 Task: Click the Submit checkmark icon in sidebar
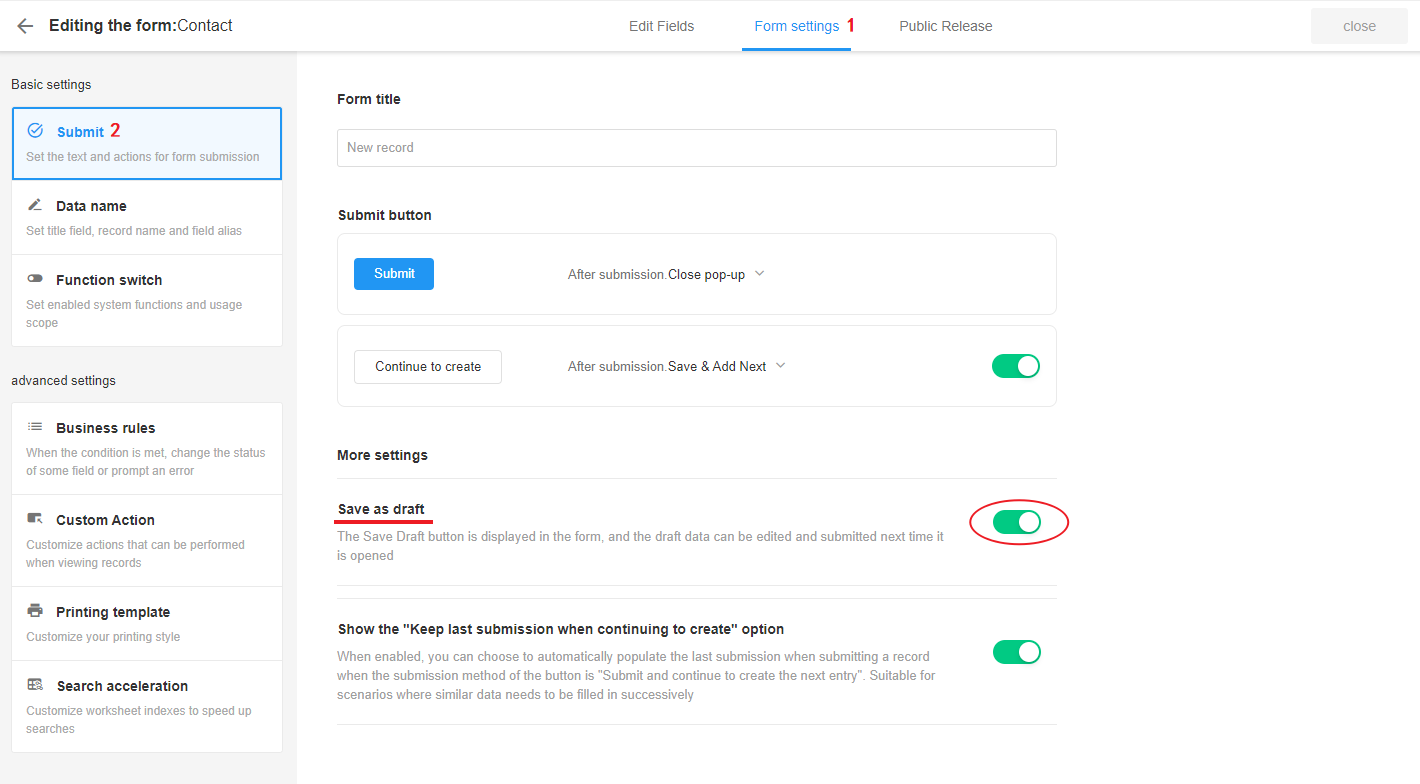35,131
